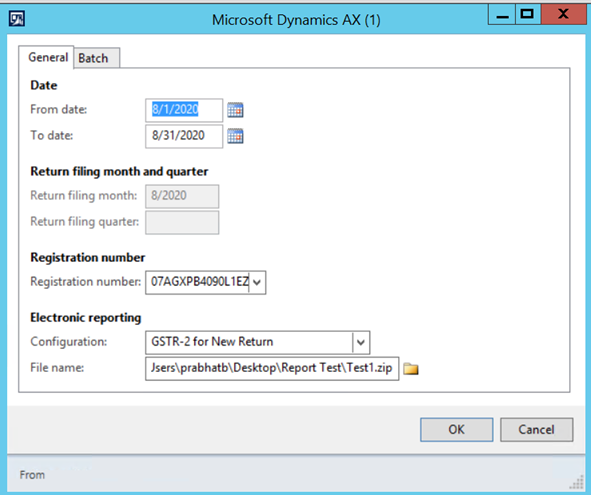Click the 'Return filing month and quarter' heading
This screenshot has height=495, width=591.
click(119, 172)
